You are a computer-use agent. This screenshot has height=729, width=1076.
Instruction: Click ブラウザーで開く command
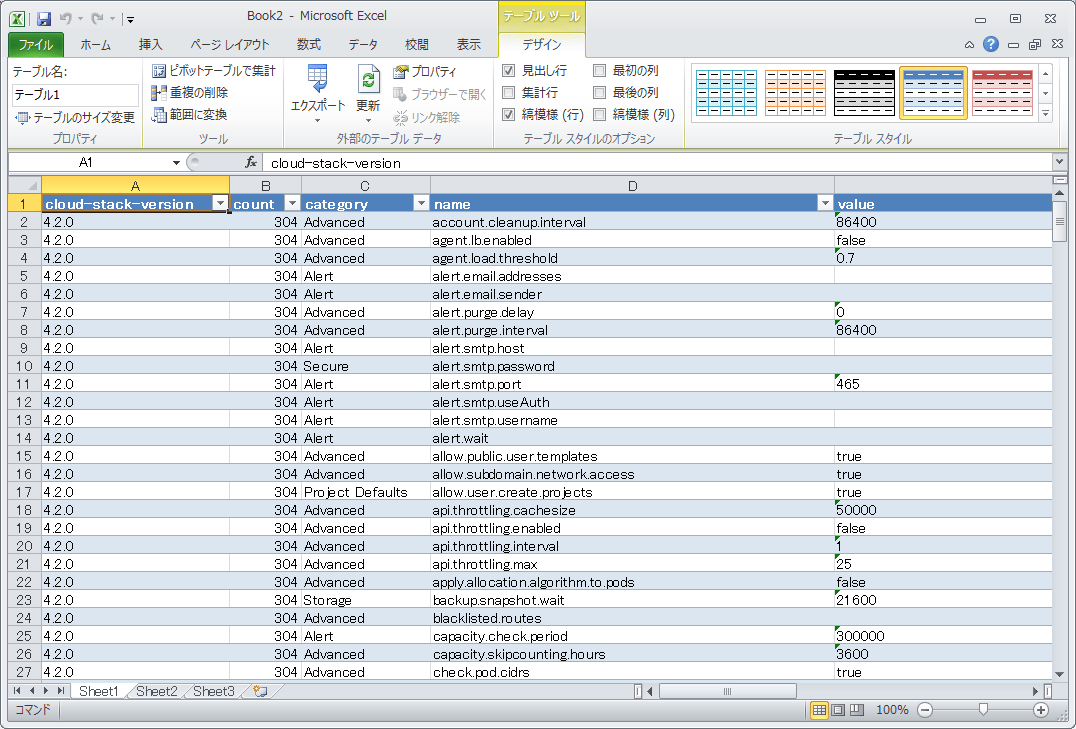(440, 94)
